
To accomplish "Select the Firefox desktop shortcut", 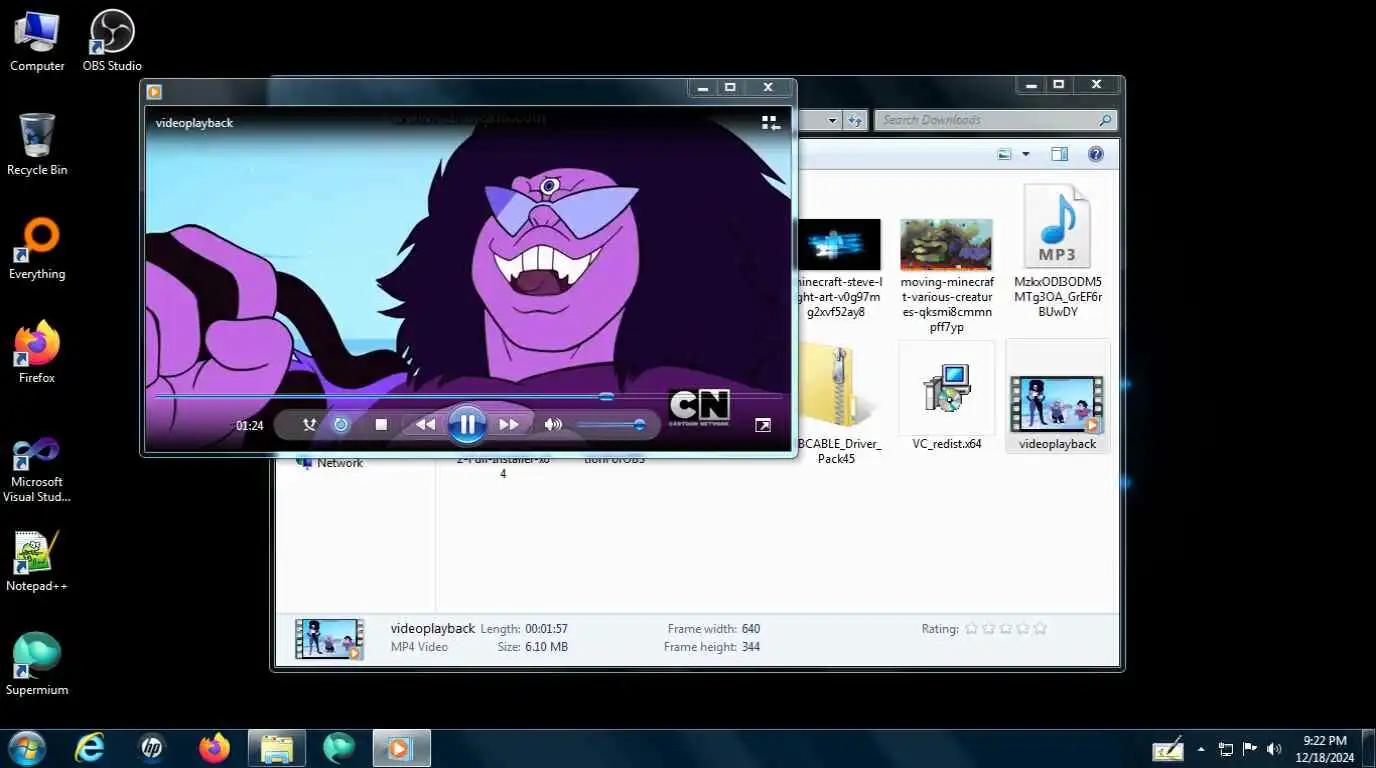I will (37, 353).
